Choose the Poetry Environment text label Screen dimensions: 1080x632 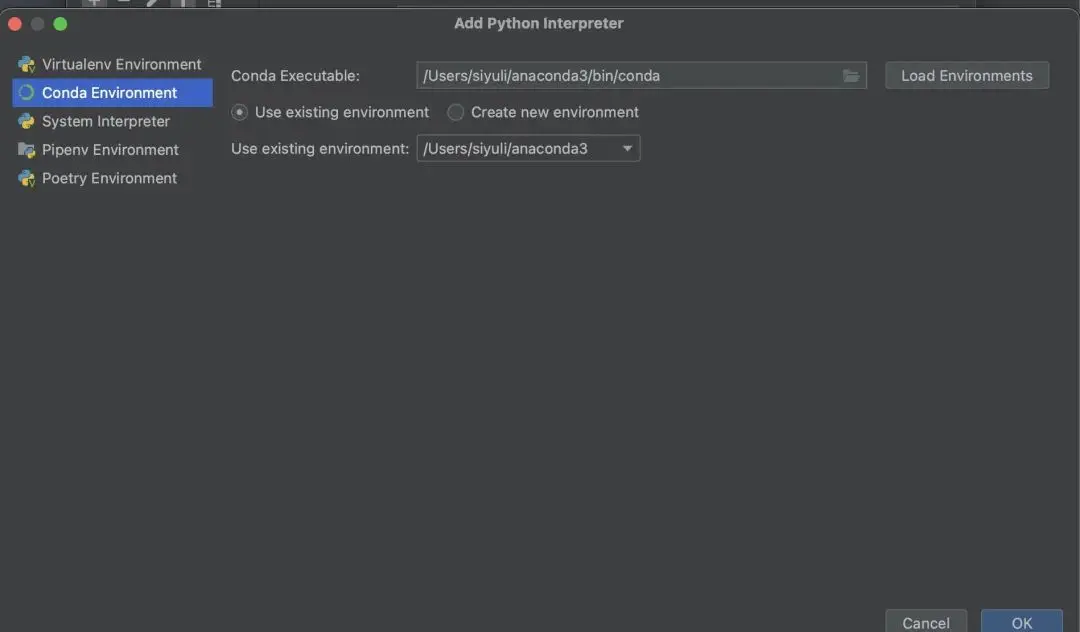click(x=109, y=179)
